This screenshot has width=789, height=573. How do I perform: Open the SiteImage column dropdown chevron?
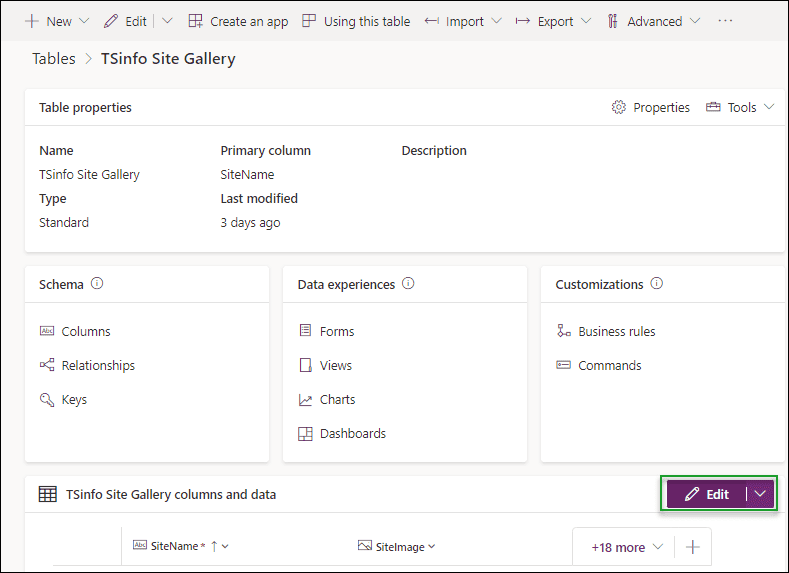pos(432,546)
